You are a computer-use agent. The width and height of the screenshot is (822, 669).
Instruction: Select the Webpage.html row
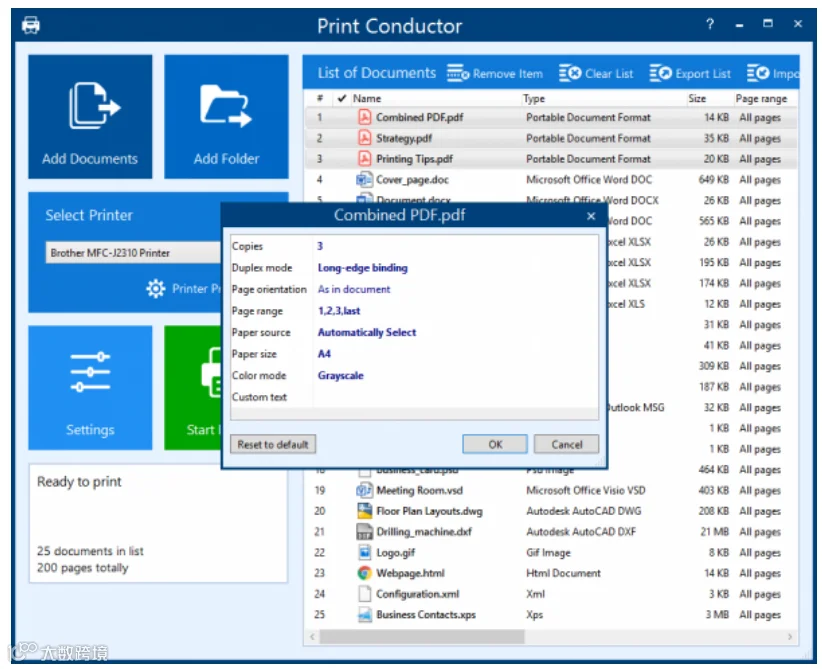point(551,573)
